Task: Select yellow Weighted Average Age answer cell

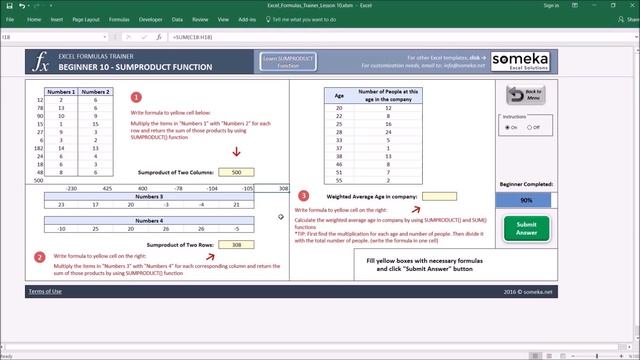Action: pos(439,196)
